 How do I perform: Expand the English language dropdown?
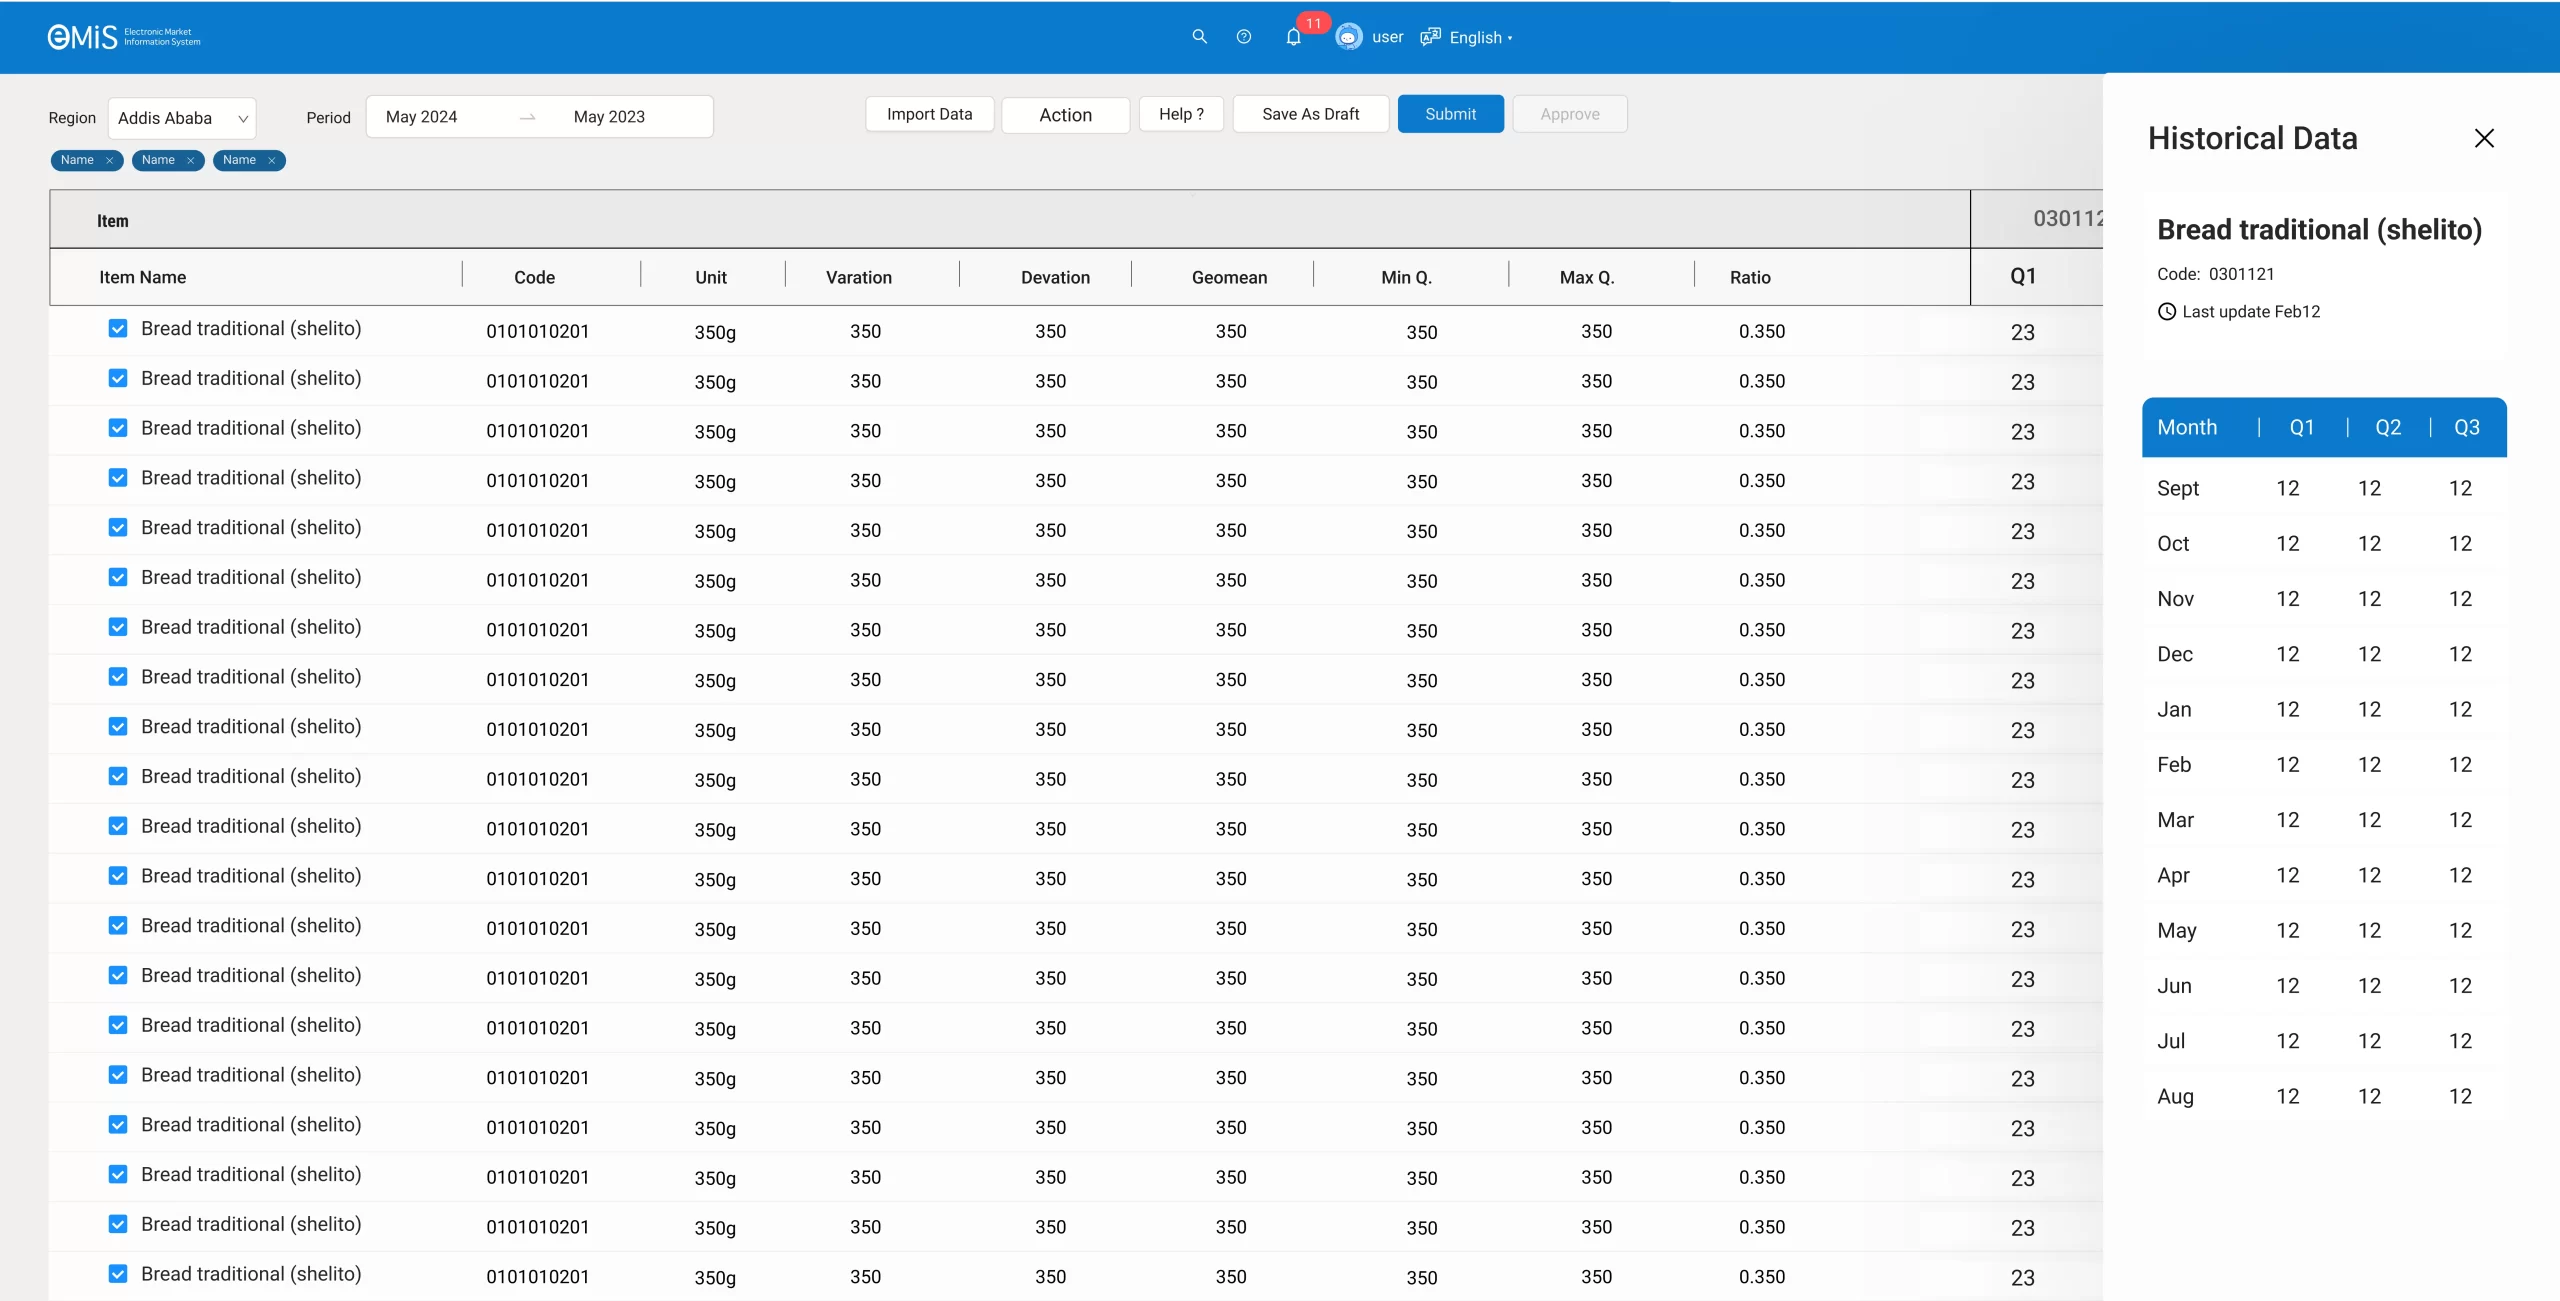point(1480,38)
